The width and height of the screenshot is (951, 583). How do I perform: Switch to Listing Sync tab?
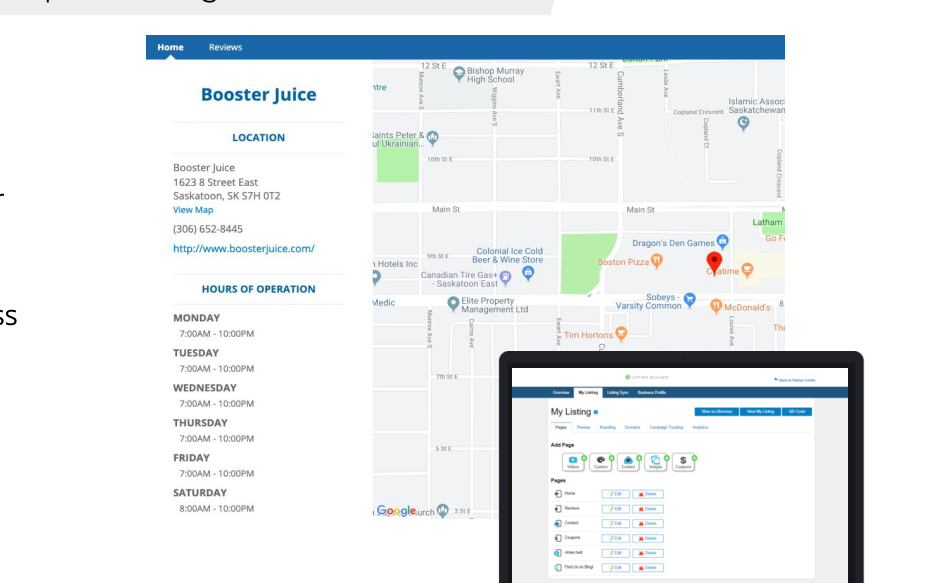point(617,393)
